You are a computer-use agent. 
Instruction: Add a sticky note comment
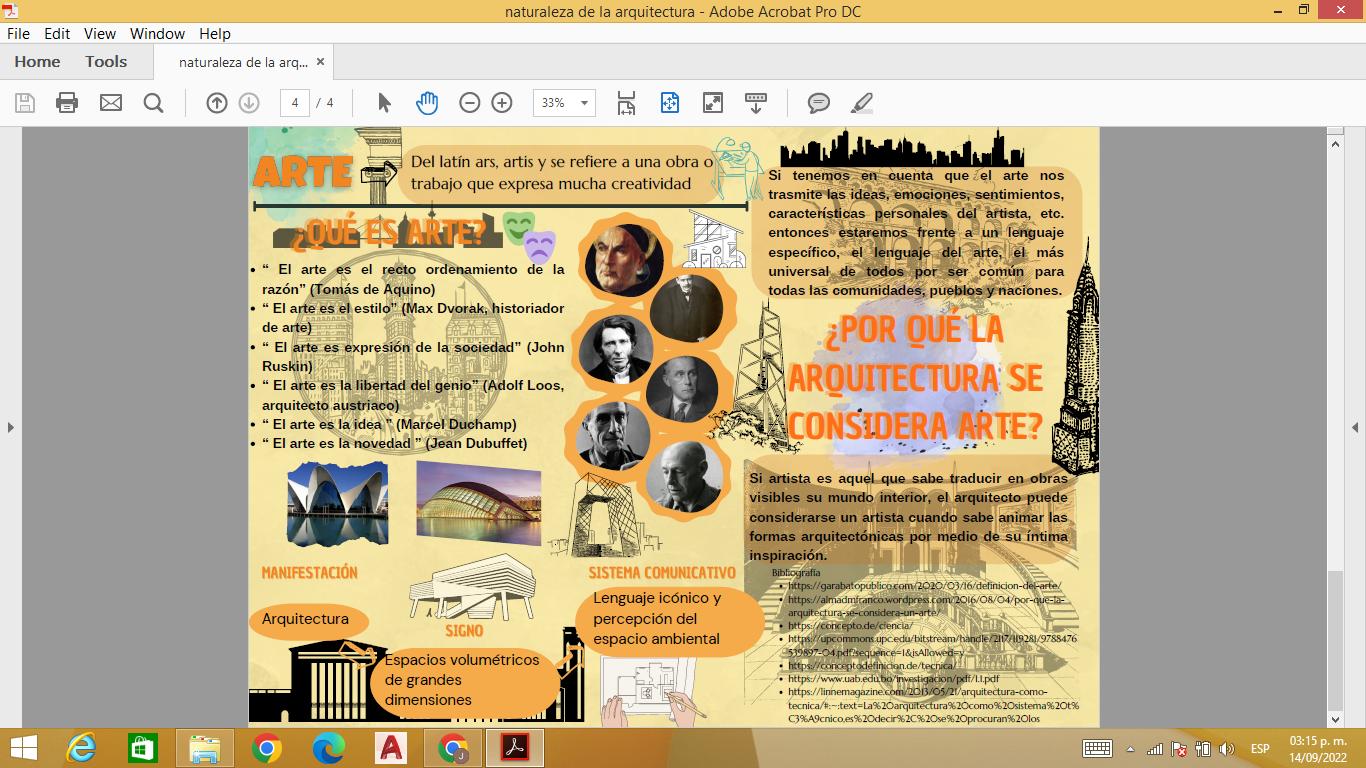pos(819,102)
